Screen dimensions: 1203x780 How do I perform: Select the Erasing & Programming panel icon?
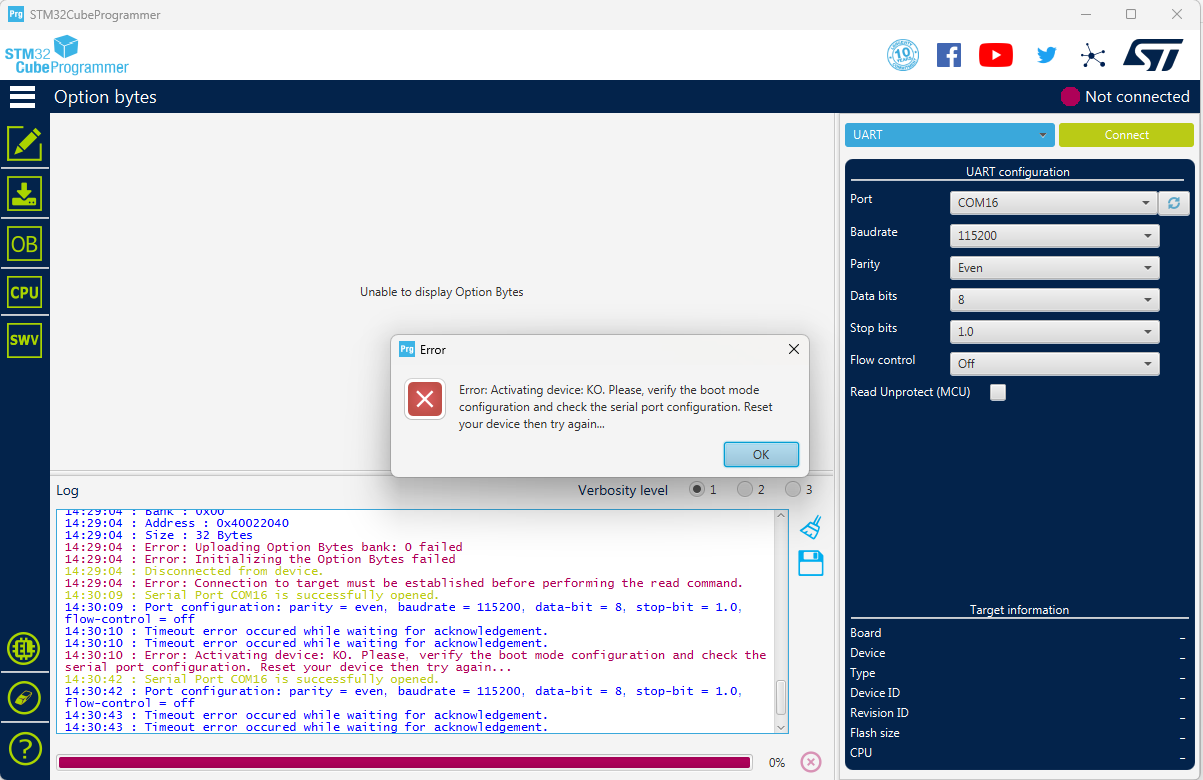(24, 193)
